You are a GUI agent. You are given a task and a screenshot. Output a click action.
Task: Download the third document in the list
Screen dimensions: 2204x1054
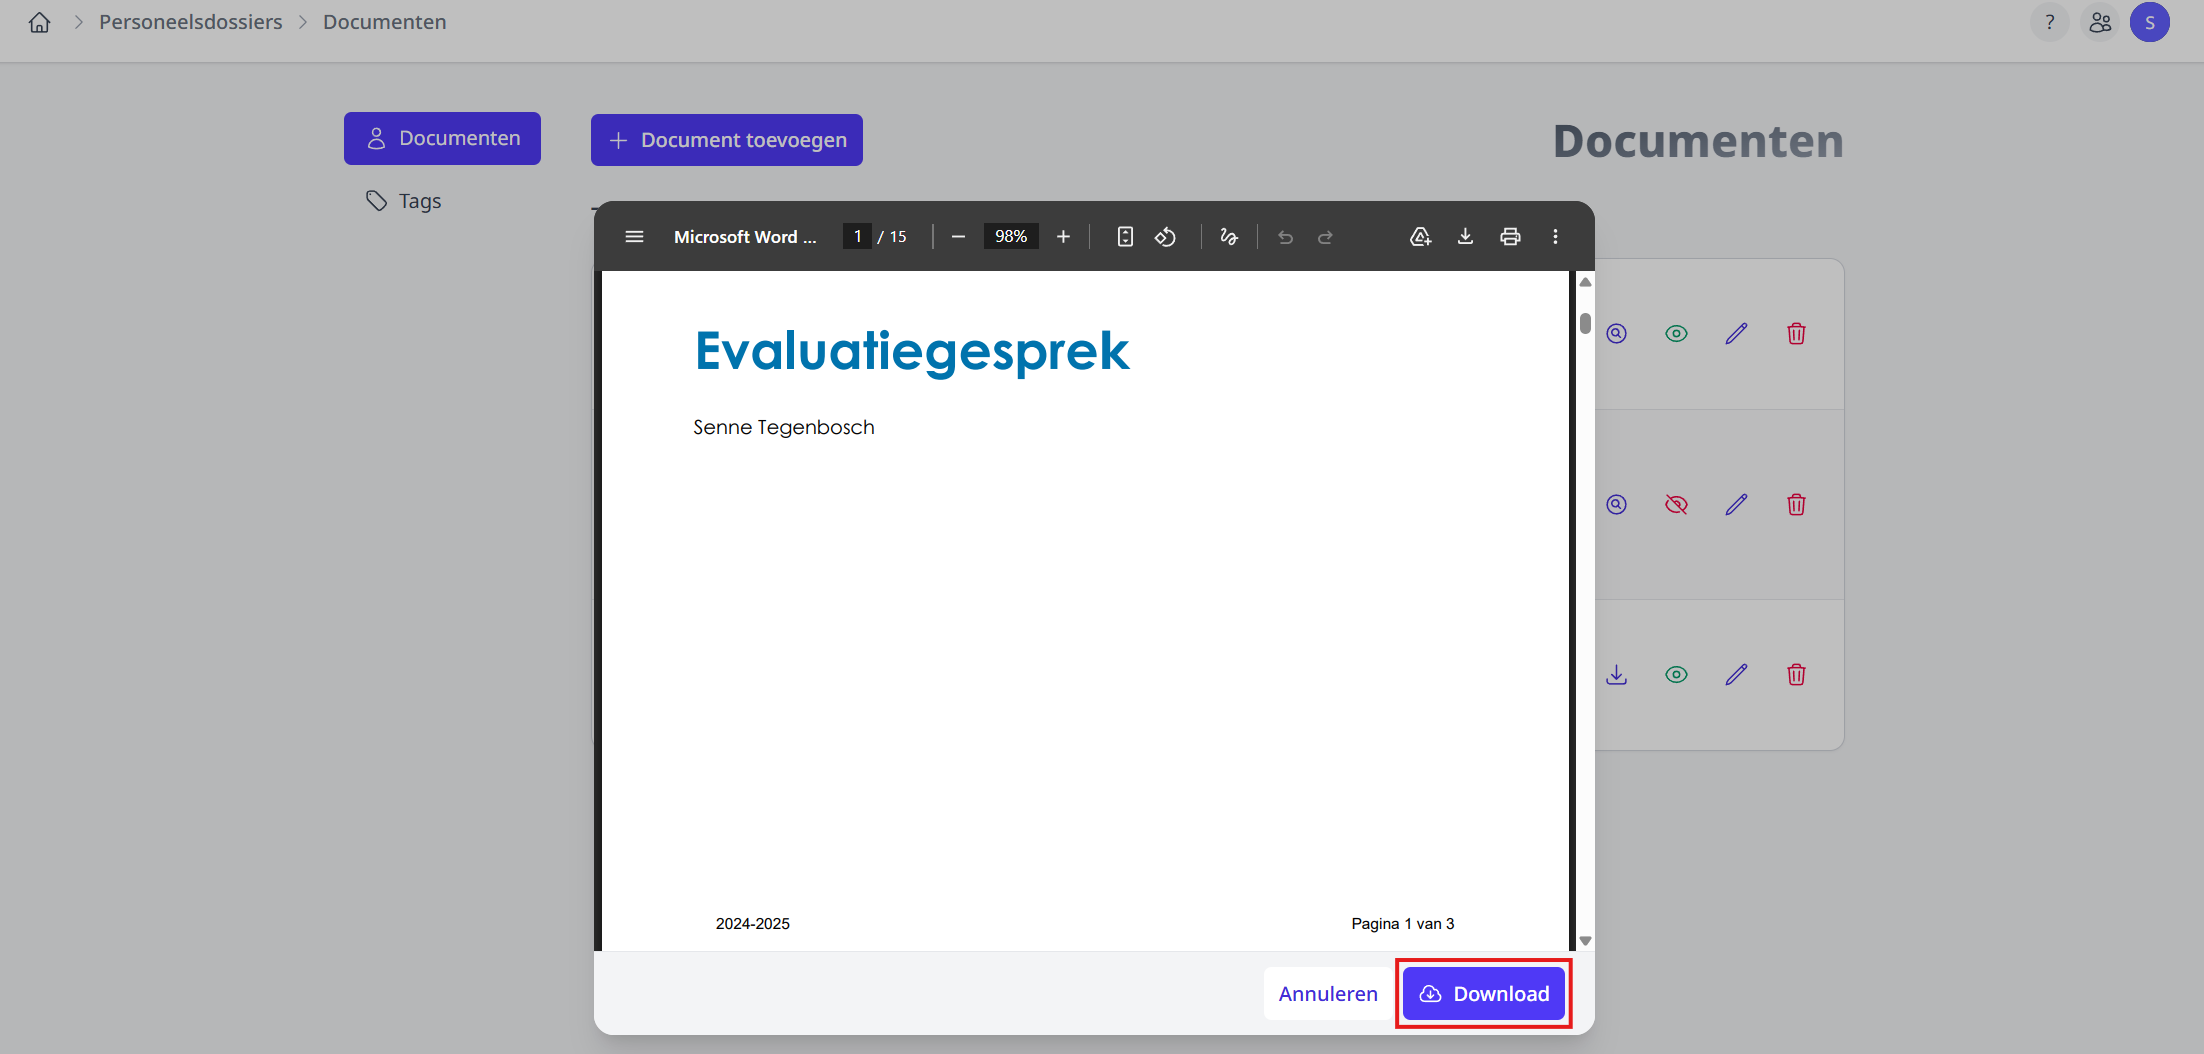pyautogui.click(x=1616, y=674)
